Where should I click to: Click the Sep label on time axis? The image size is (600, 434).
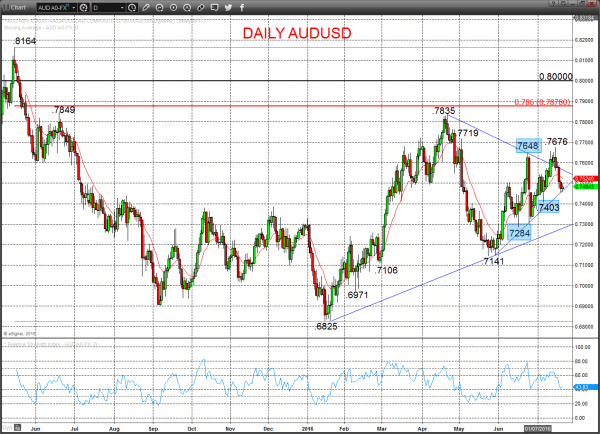tap(153, 429)
